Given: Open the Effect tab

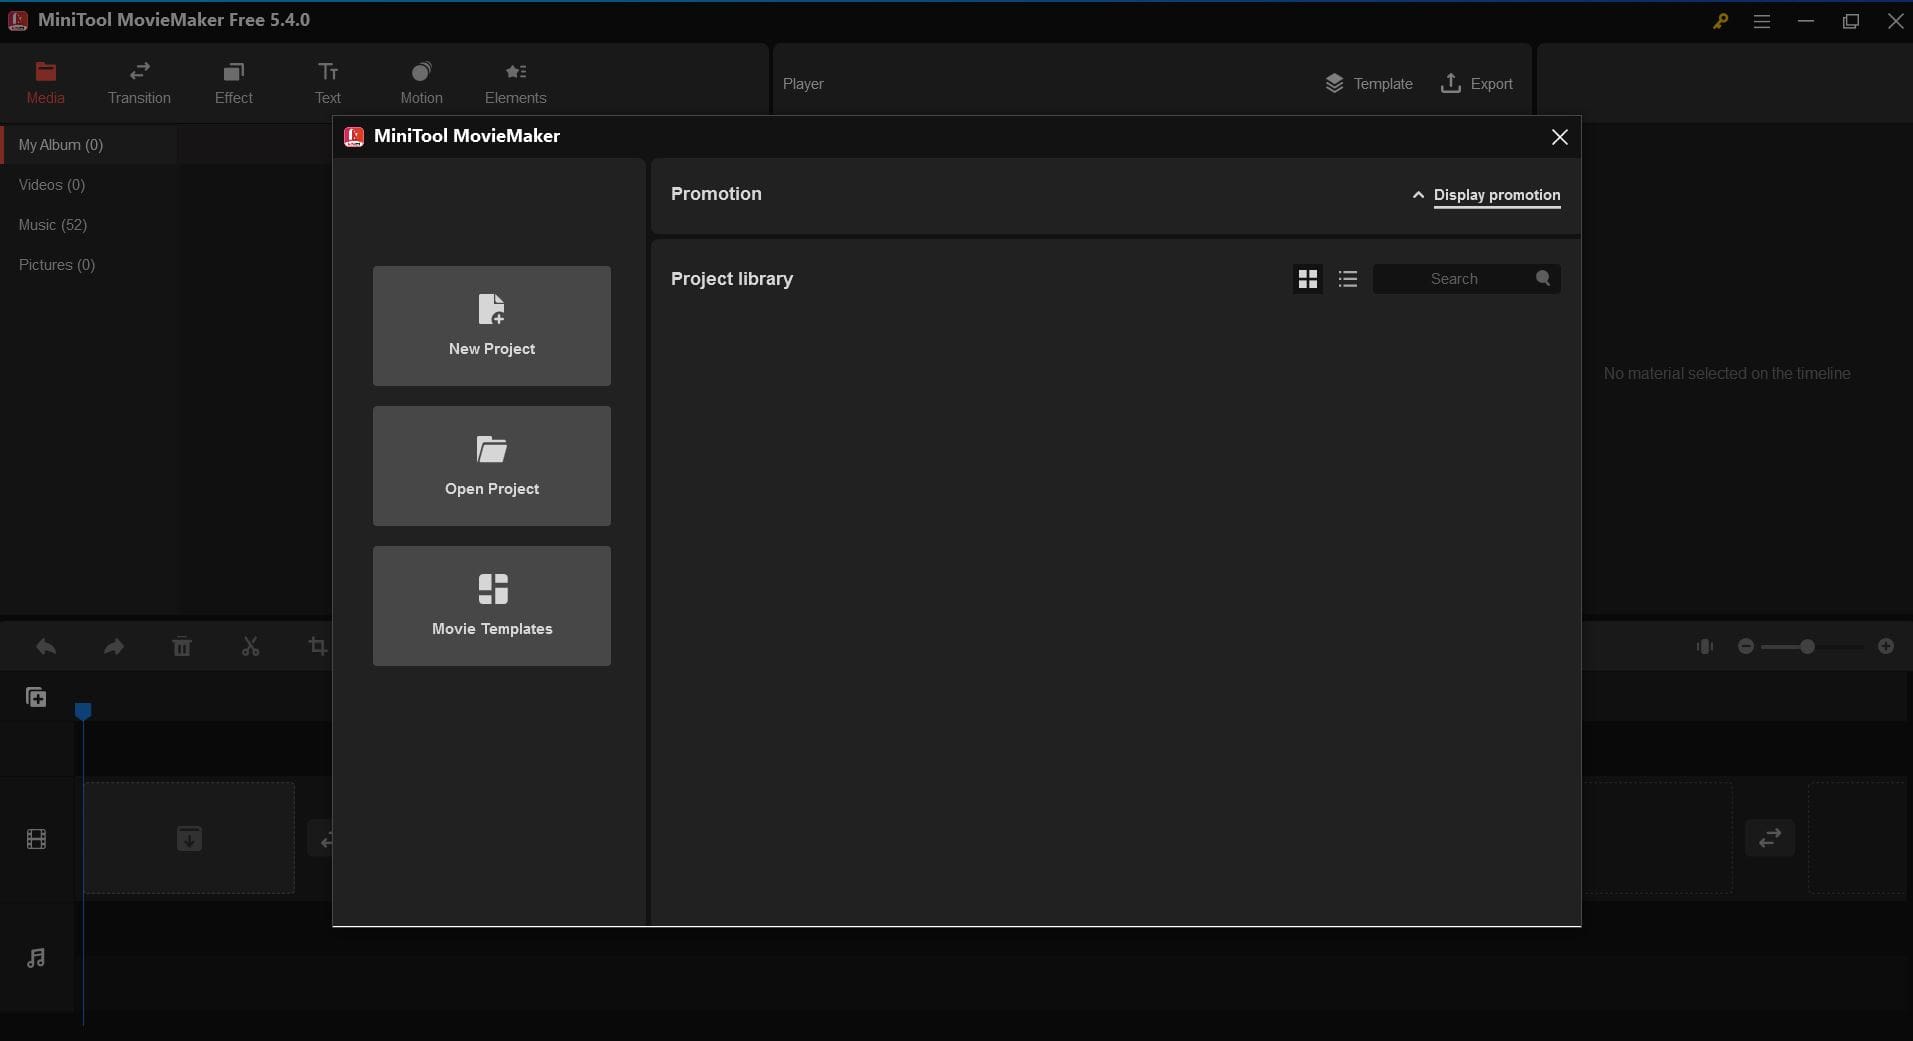Looking at the screenshot, I should point(233,83).
